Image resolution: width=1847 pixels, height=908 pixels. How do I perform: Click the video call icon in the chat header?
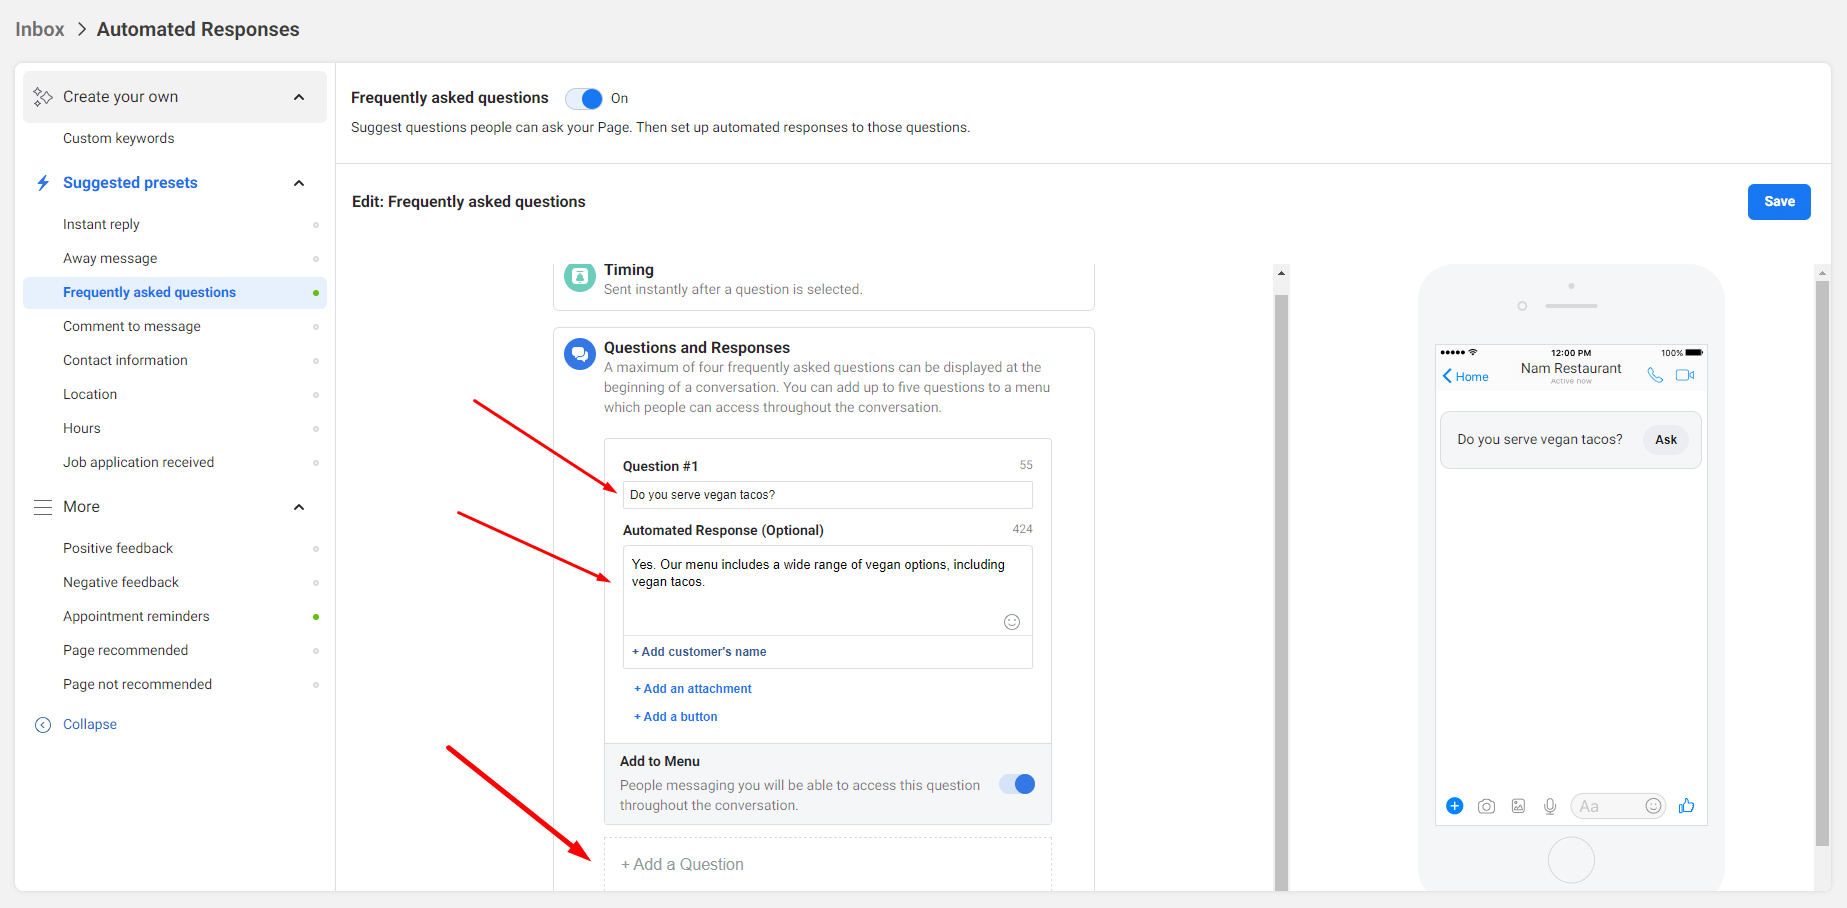click(x=1685, y=375)
